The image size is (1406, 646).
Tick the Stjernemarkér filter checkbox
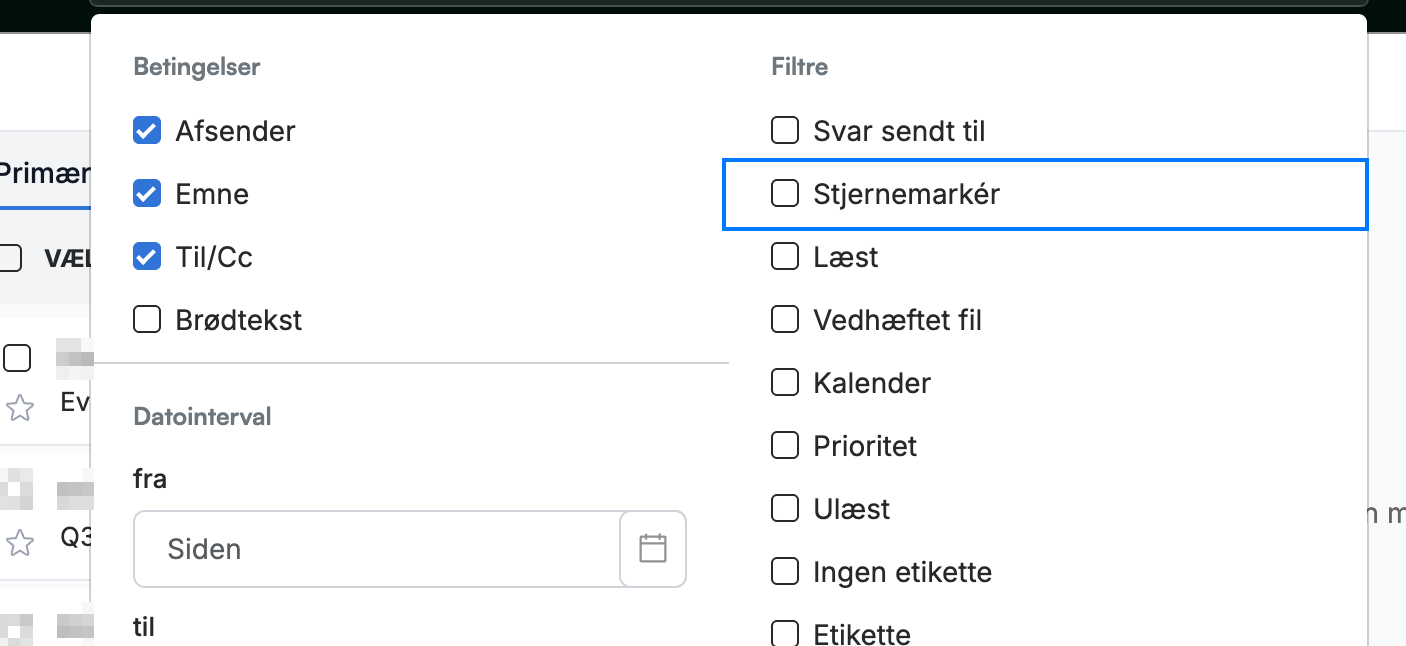pyautogui.click(x=785, y=194)
